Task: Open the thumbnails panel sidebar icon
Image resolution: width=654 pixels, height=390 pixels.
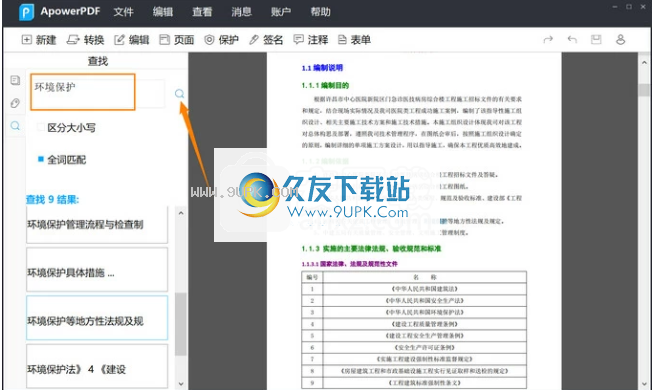Action: pyautogui.click(x=15, y=80)
